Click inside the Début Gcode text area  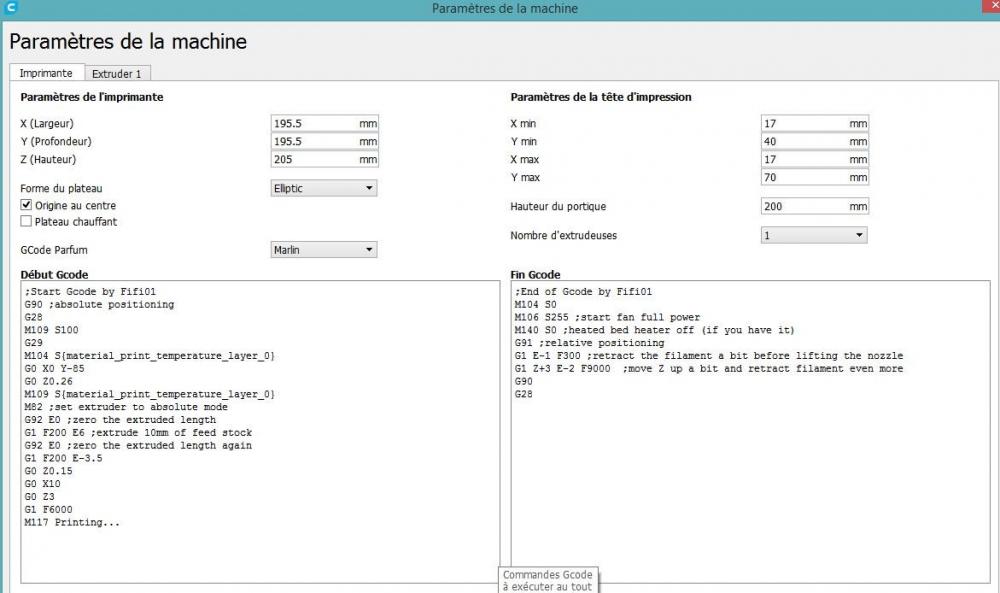click(260, 432)
